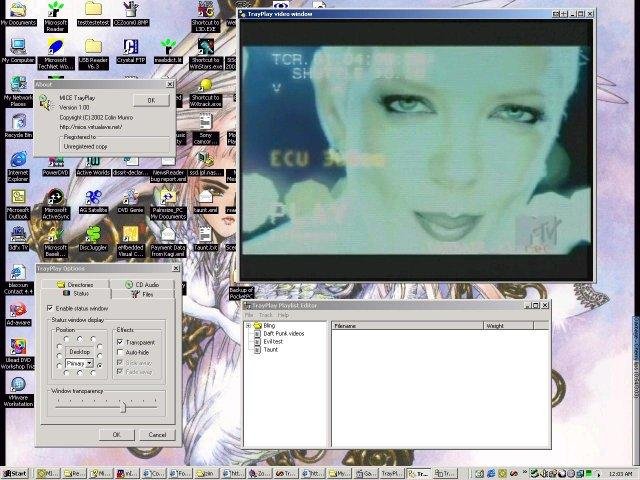
Task: Click the http://mice.virtualave.net/ address text
Action: click(91, 127)
